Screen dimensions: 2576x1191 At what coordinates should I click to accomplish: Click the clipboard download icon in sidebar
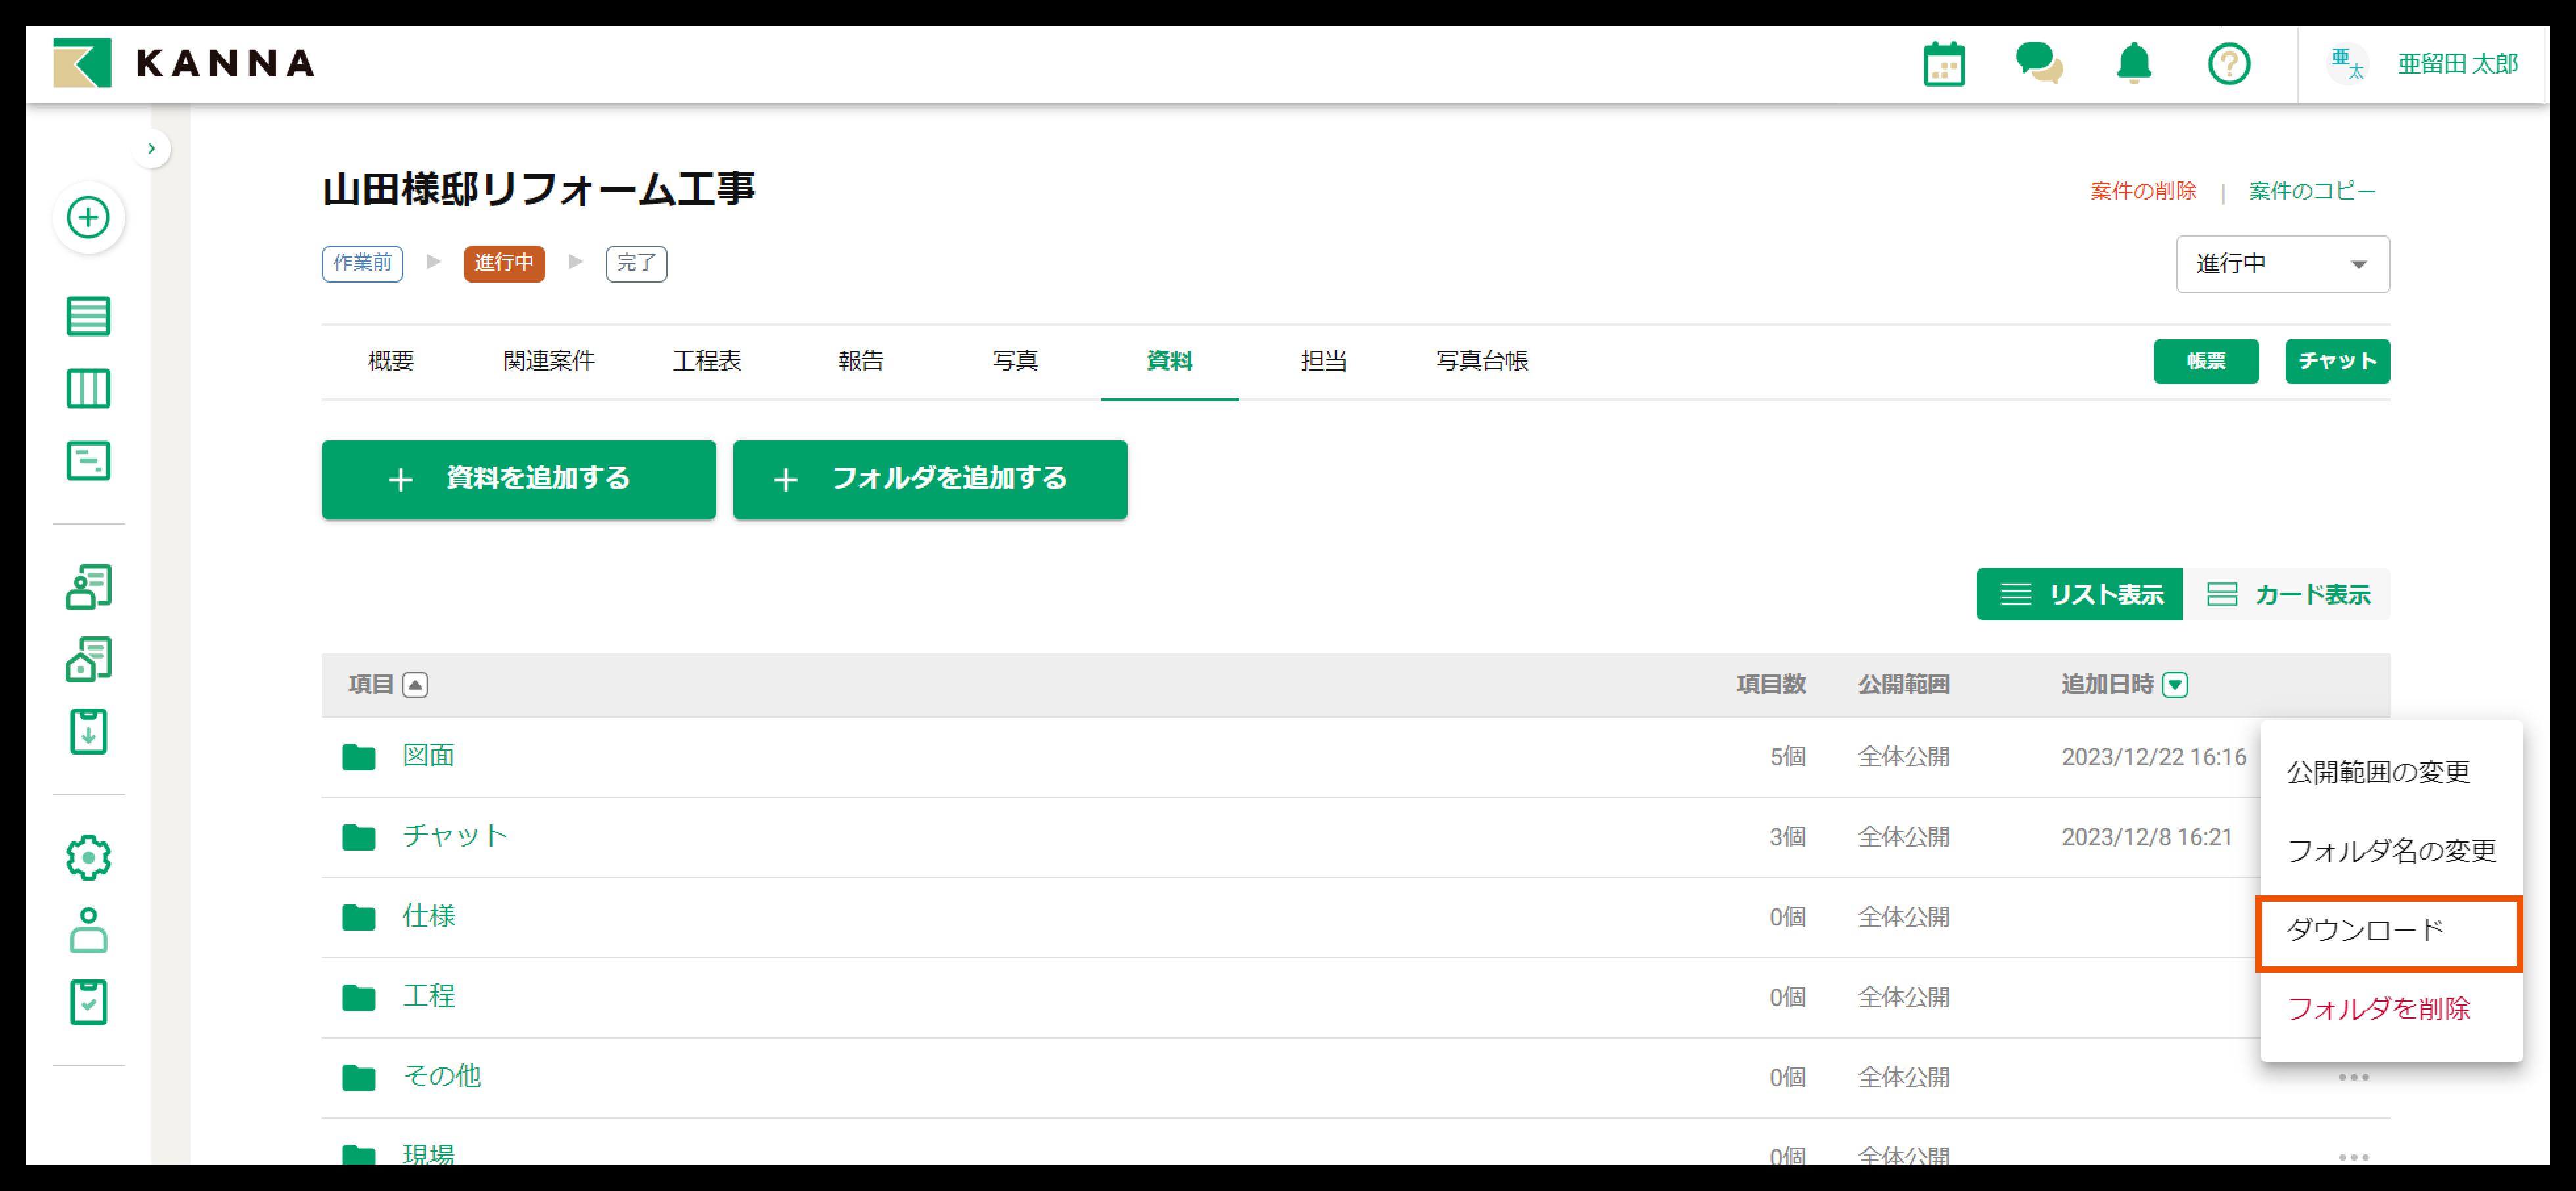point(88,732)
